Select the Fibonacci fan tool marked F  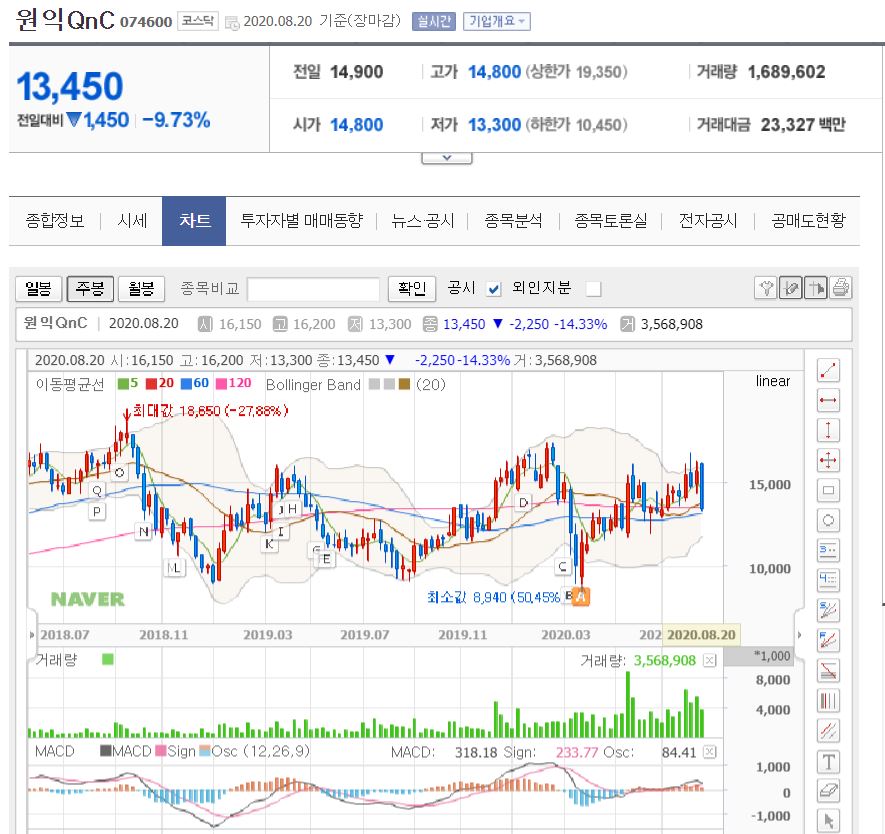(x=828, y=640)
